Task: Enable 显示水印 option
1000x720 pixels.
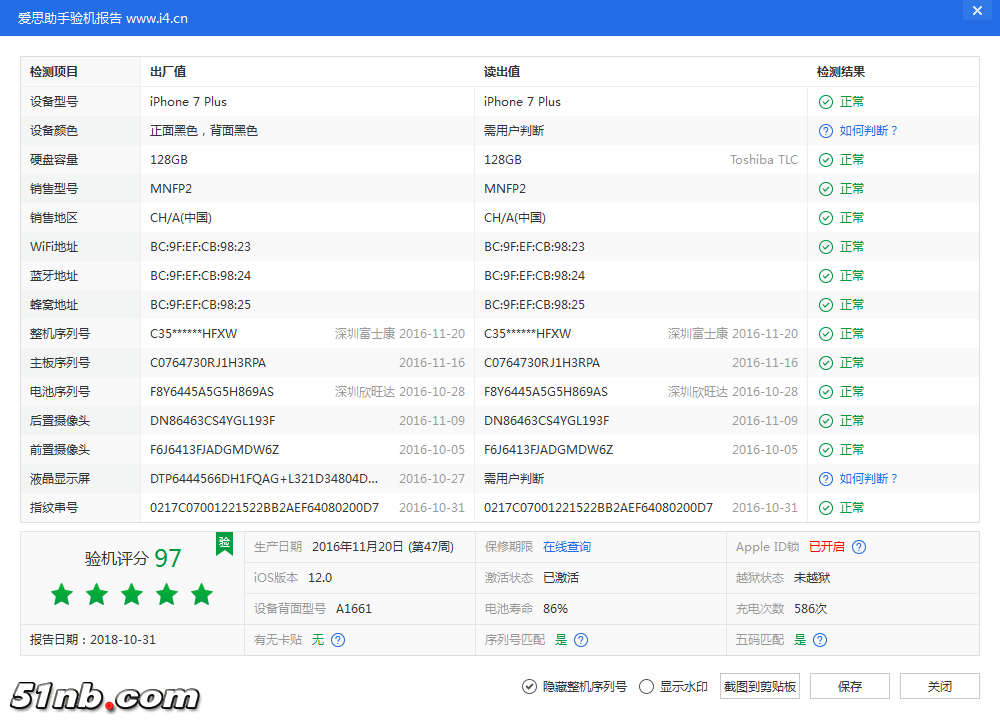Action: [646, 687]
